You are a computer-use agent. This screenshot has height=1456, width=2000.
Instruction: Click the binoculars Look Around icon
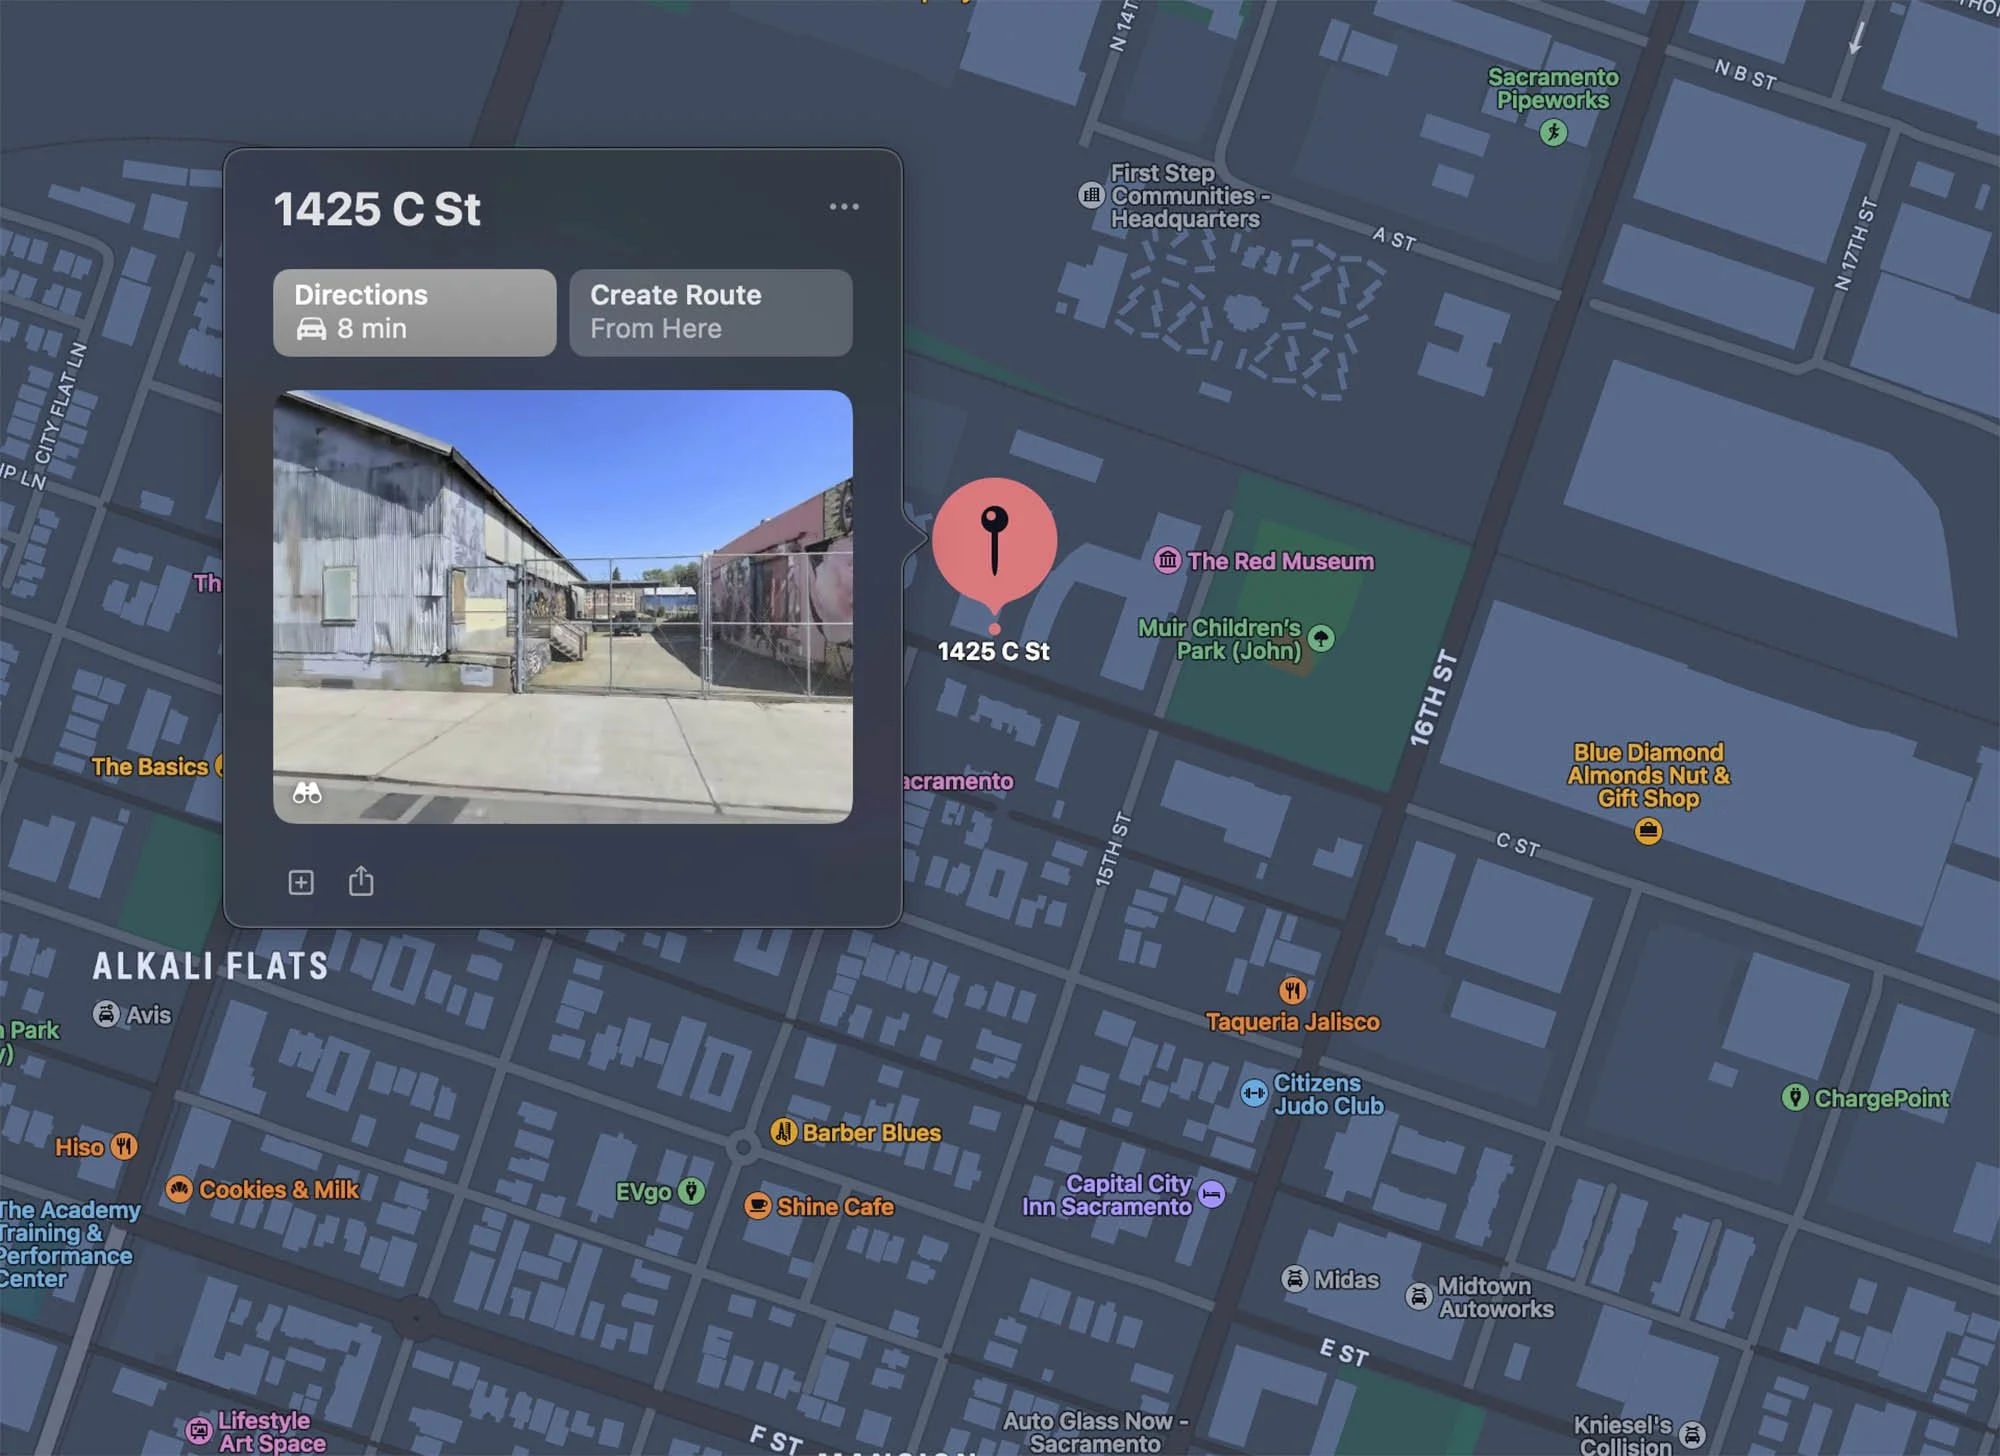pos(307,793)
